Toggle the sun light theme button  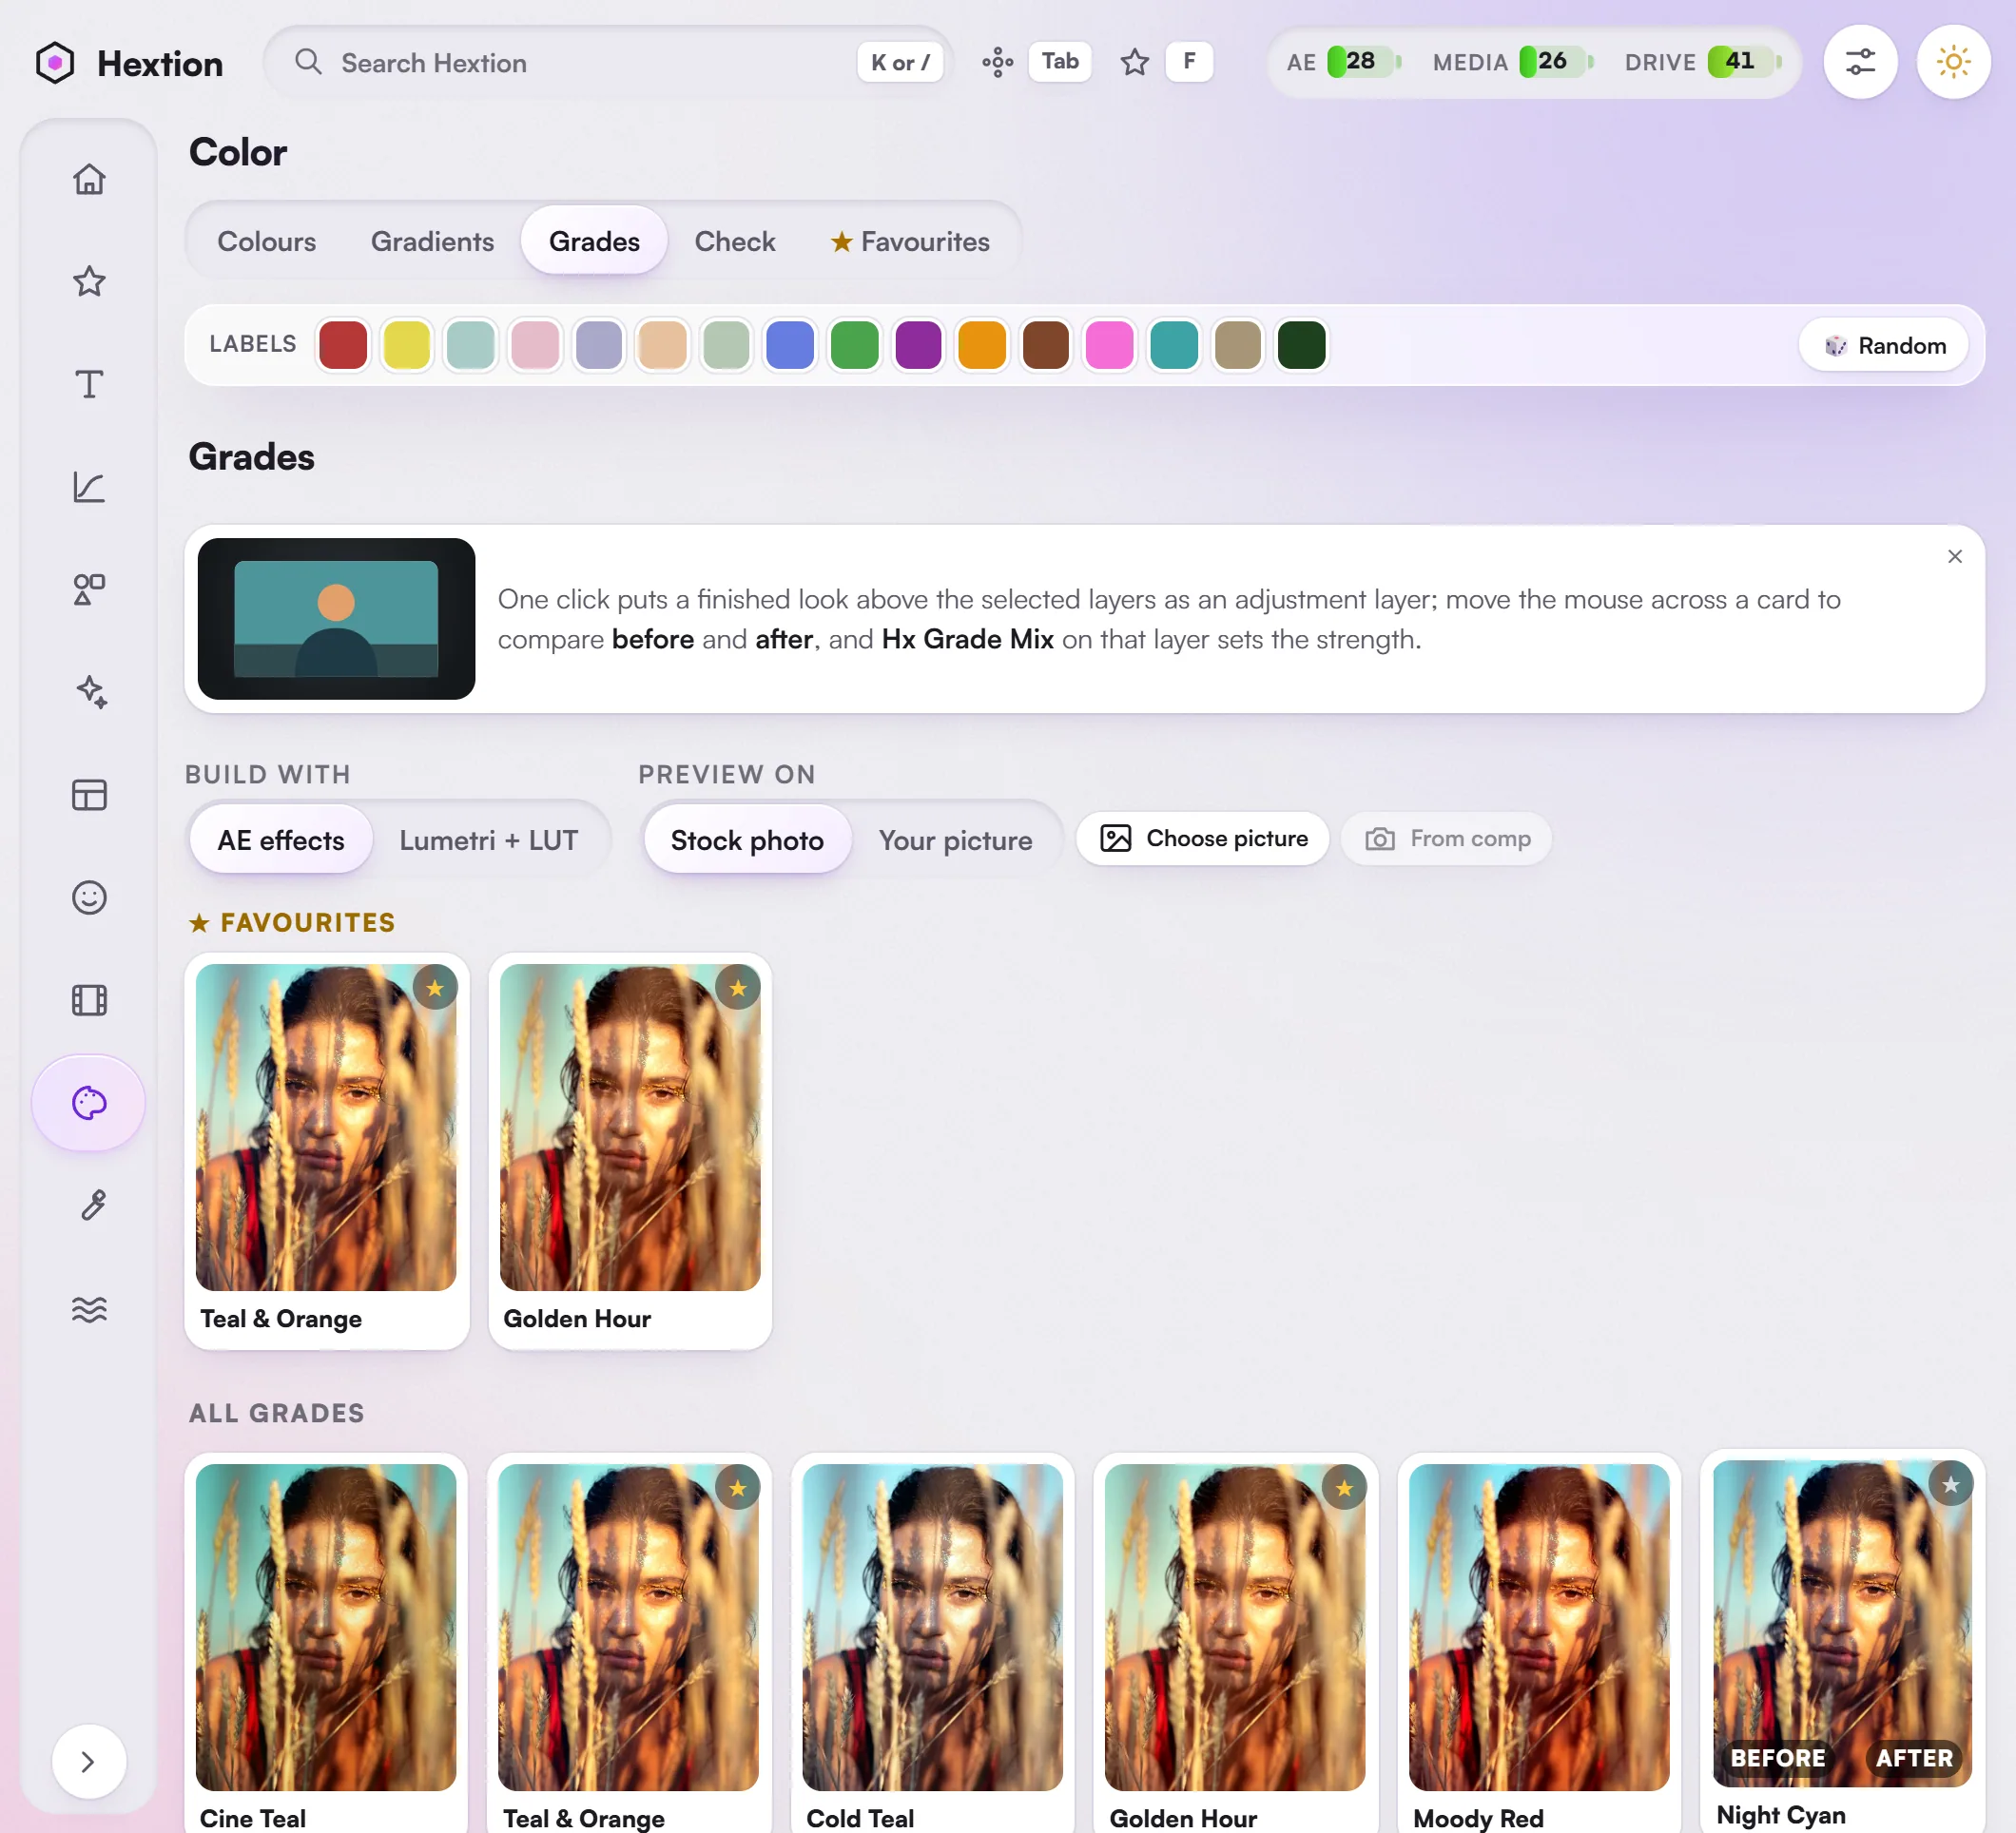pyautogui.click(x=1953, y=62)
